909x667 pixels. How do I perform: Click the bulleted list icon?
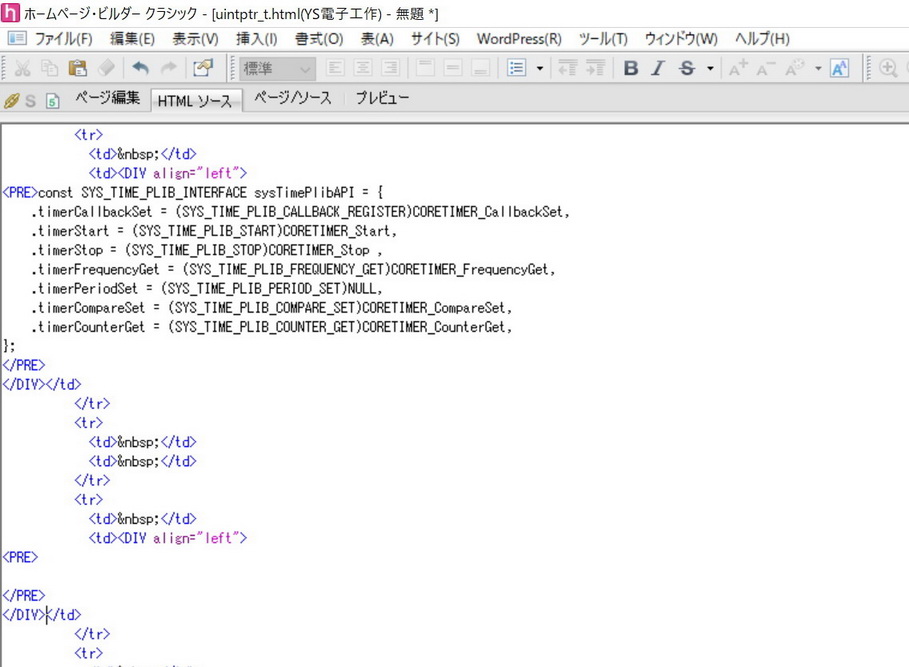[516, 68]
